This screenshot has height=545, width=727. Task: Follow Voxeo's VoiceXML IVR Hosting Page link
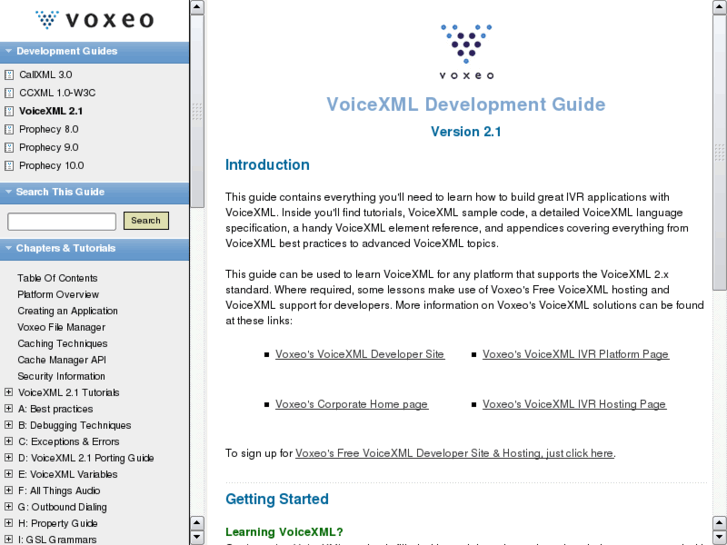click(x=574, y=404)
